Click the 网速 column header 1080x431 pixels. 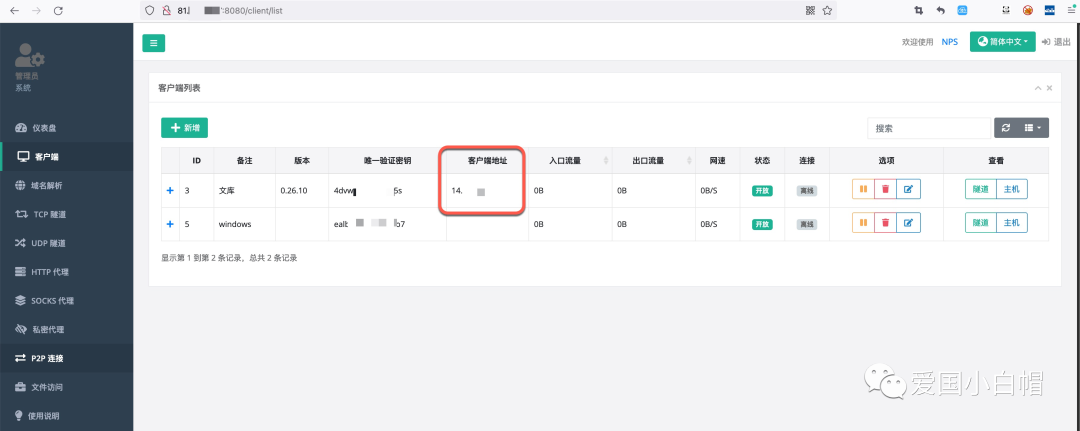717,160
